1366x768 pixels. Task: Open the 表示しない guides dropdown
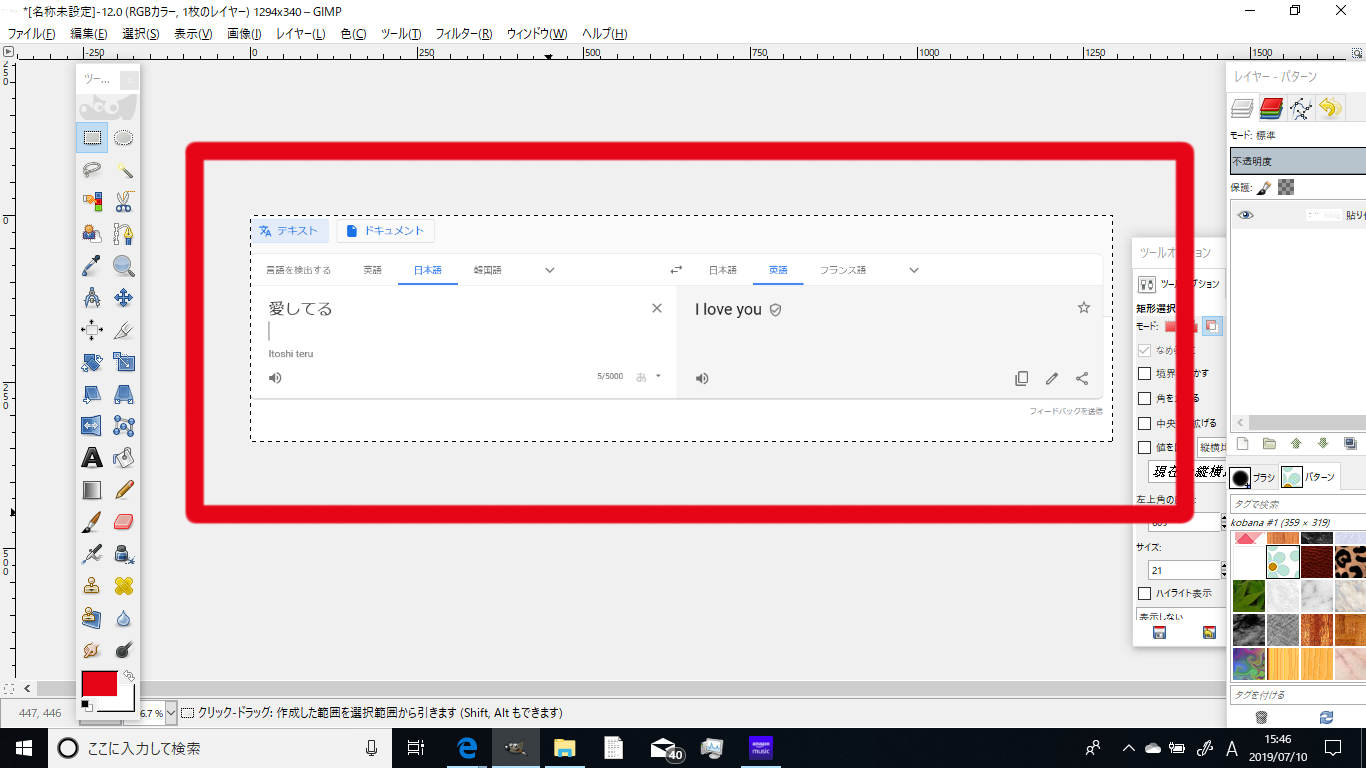[x=1181, y=616]
